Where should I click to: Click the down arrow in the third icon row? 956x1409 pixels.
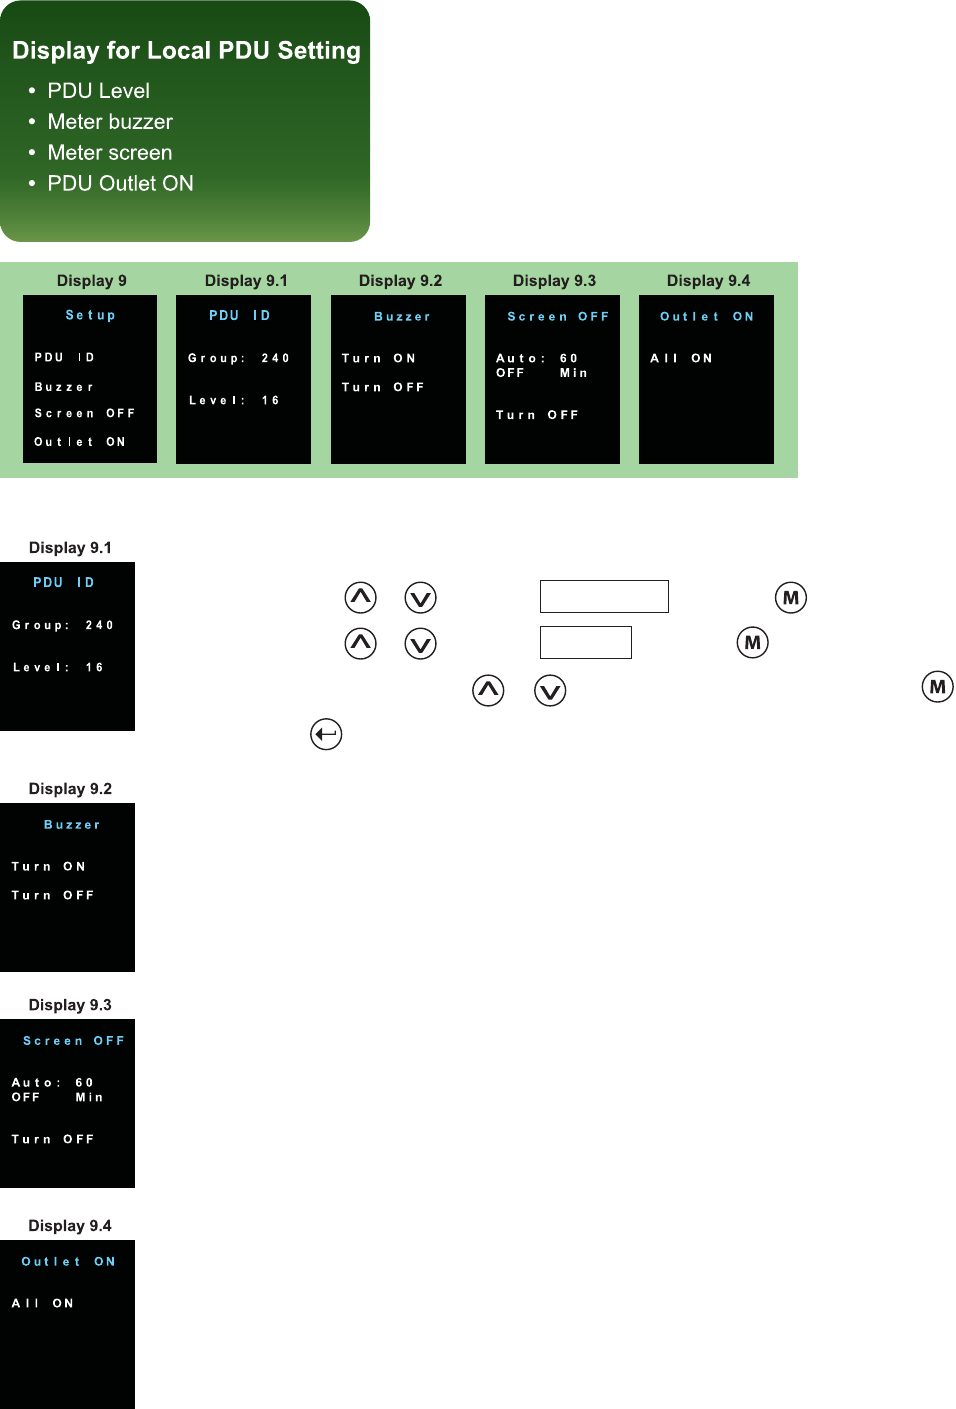click(x=550, y=690)
